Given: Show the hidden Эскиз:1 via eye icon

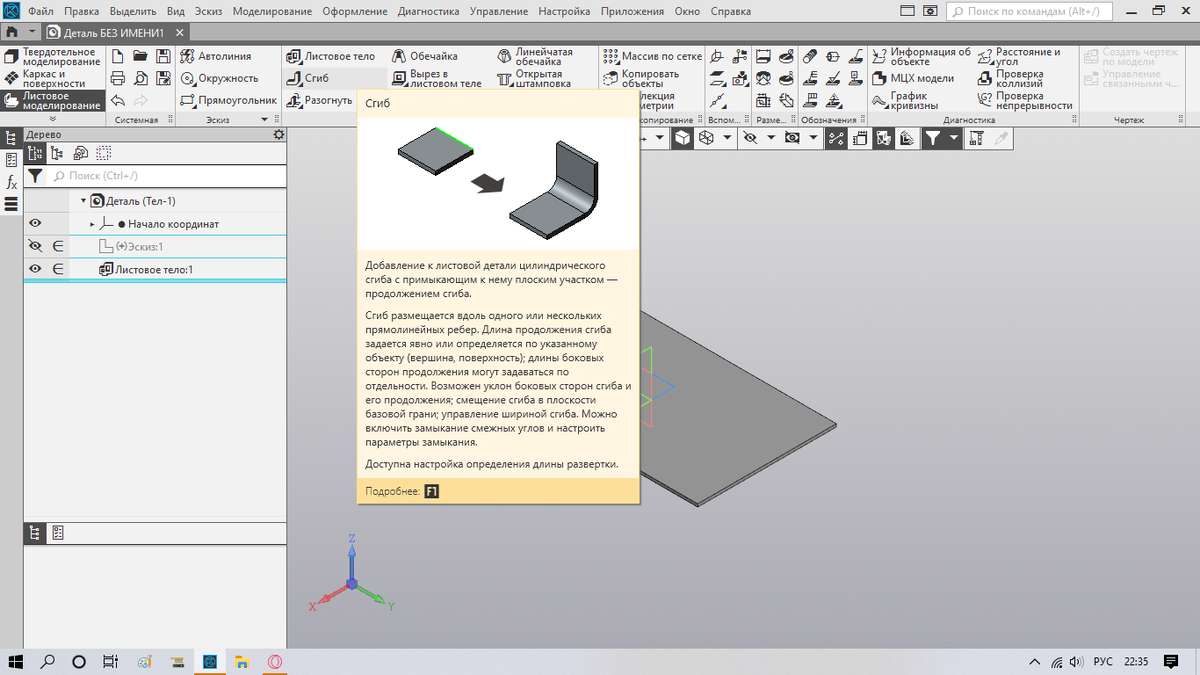Looking at the screenshot, I should [35, 246].
